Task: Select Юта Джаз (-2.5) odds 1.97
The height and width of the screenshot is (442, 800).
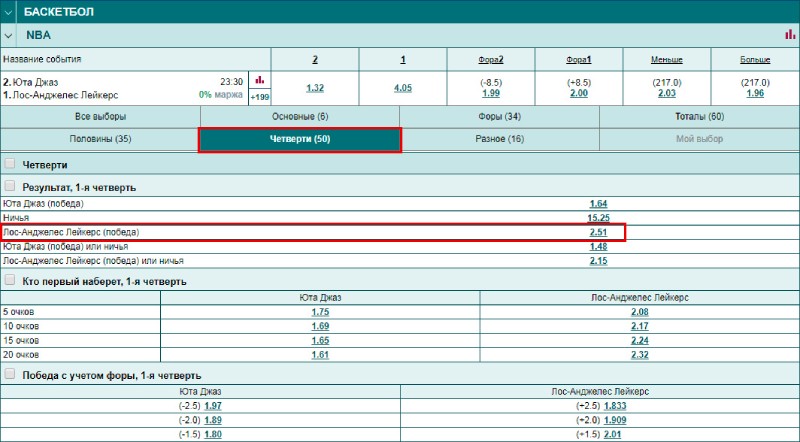Action: coord(213,406)
